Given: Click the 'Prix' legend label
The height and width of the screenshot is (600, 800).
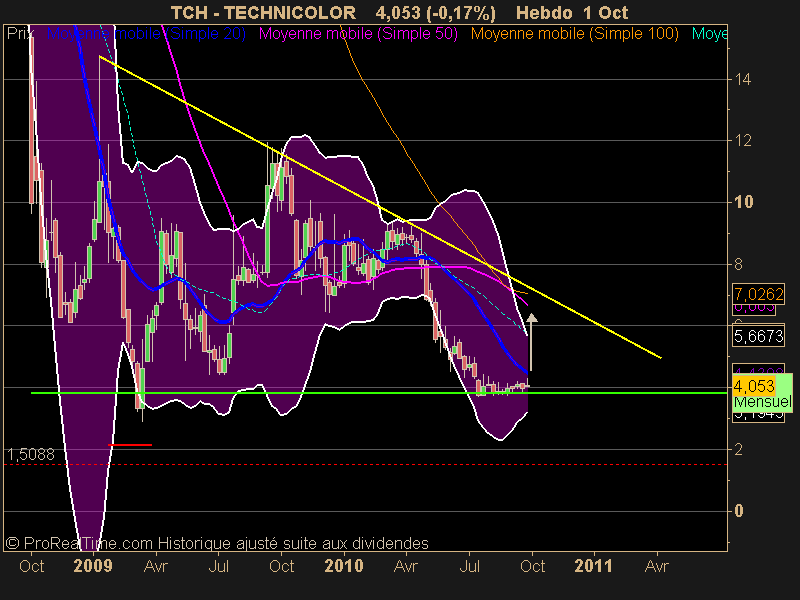Looking at the screenshot, I should pos(20,34).
